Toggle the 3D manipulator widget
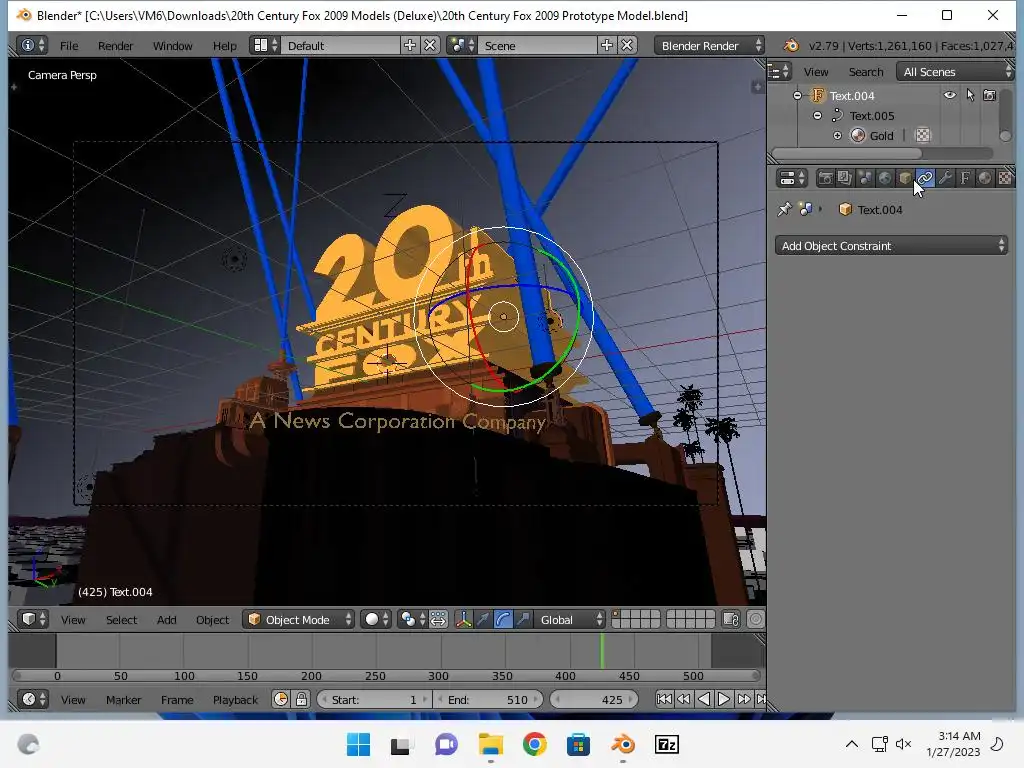Viewport: 1024px width, 768px height. (x=463, y=619)
